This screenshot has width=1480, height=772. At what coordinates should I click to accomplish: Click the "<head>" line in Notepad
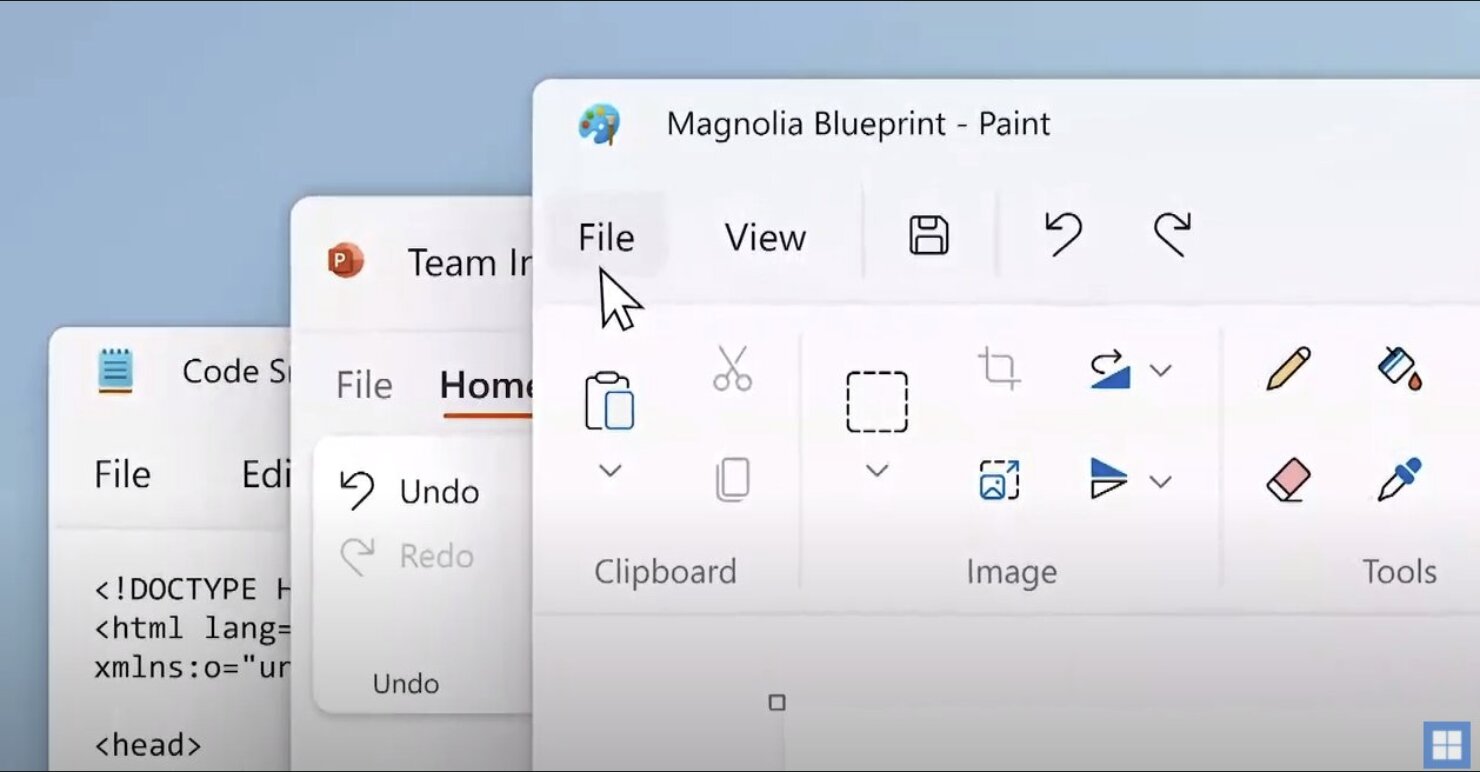[x=148, y=745]
